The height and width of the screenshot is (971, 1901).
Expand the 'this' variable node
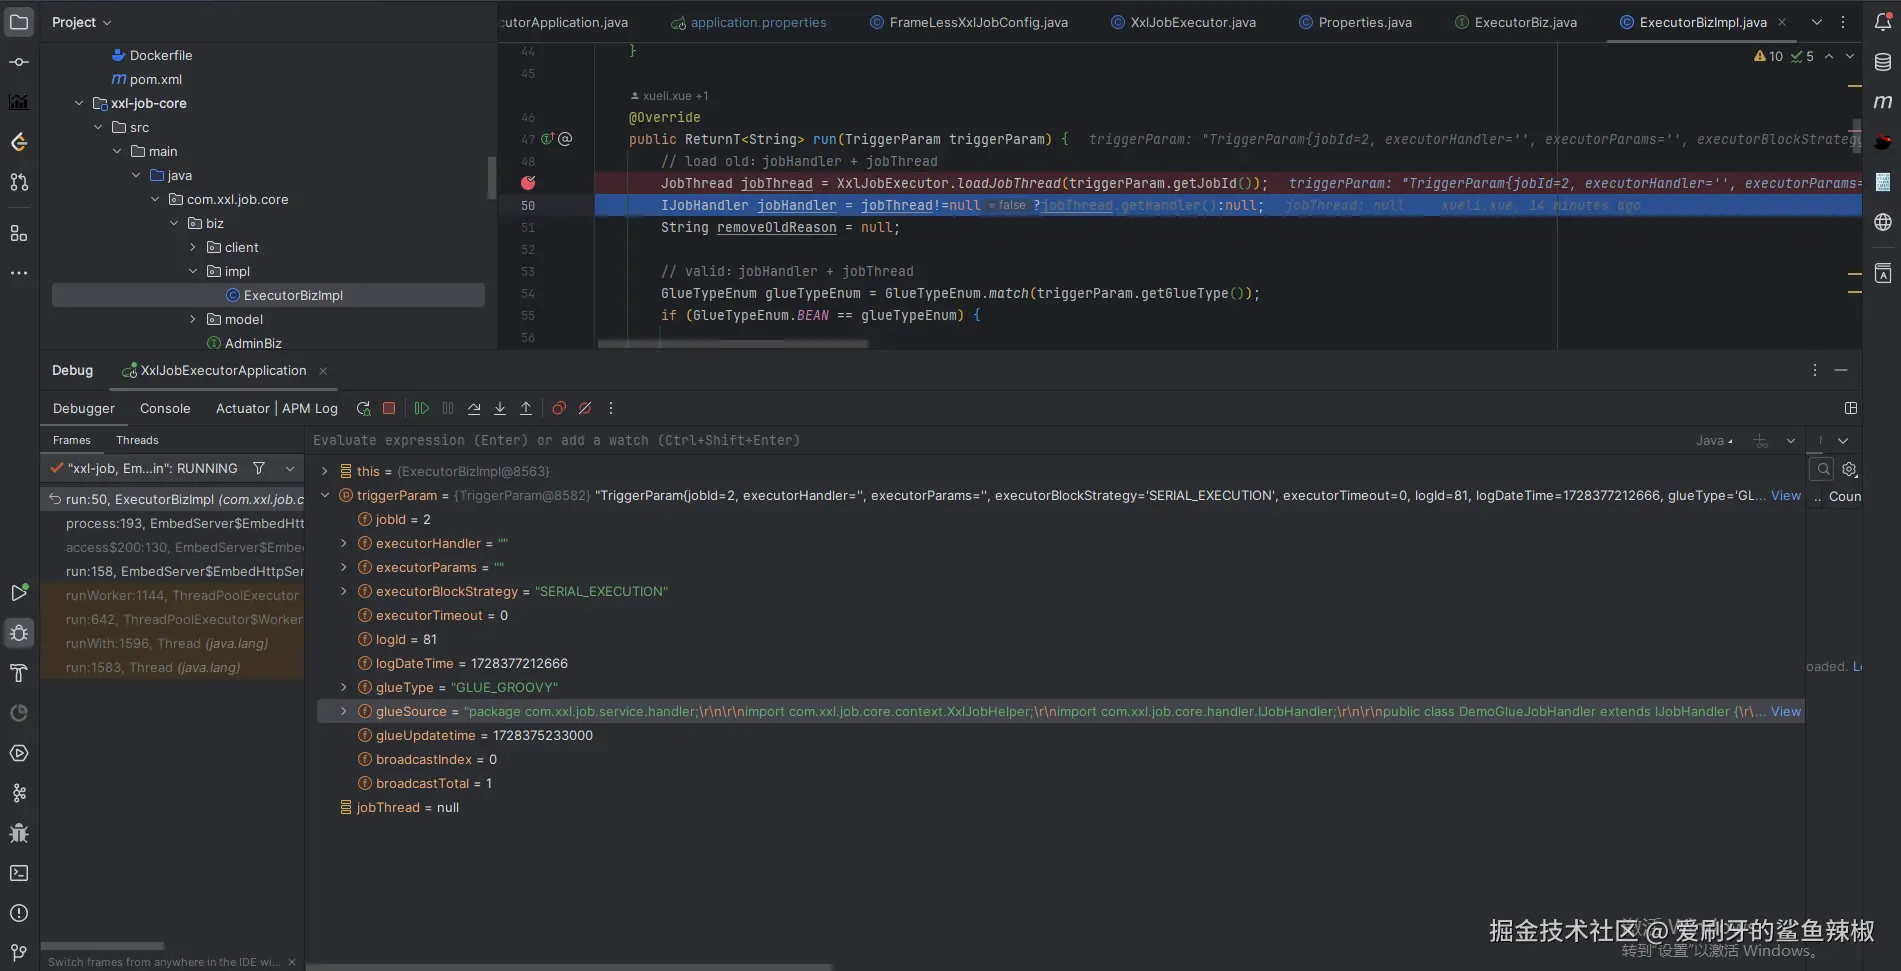324,471
